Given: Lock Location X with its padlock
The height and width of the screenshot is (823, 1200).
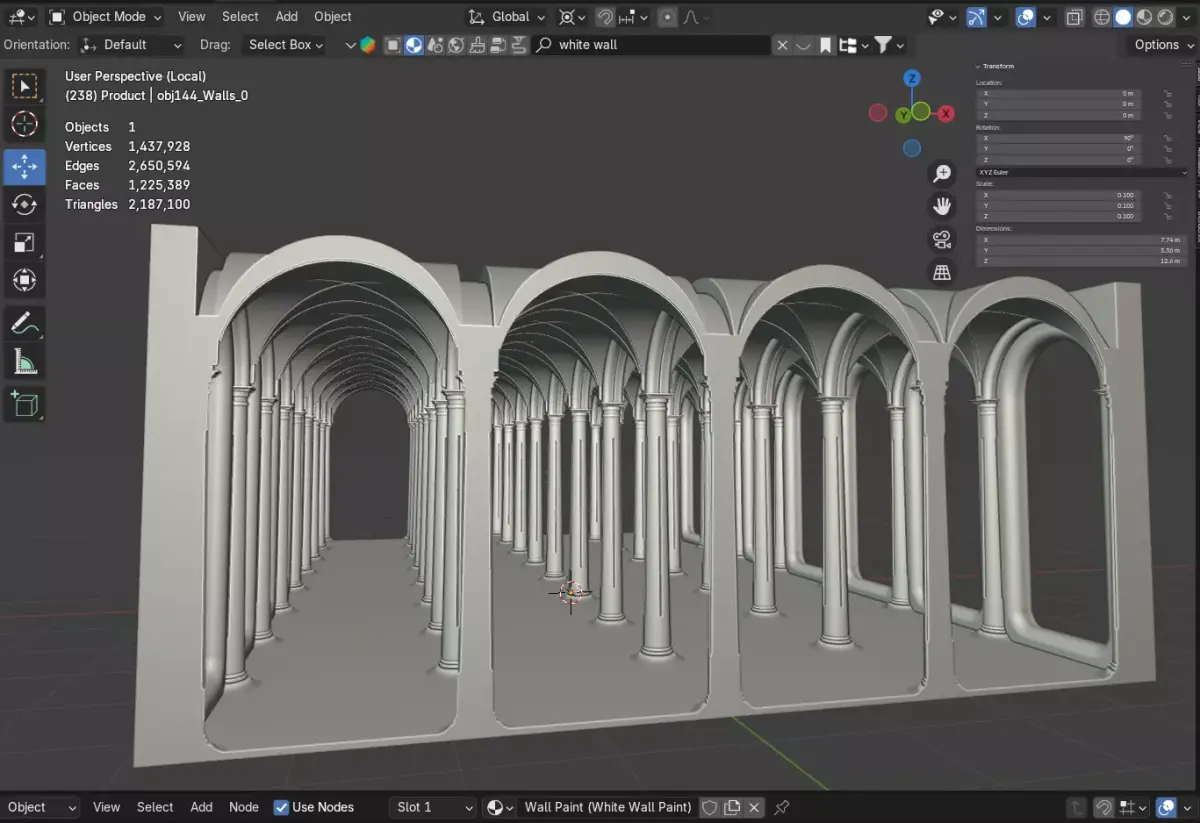Looking at the screenshot, I should (1168, 93).
